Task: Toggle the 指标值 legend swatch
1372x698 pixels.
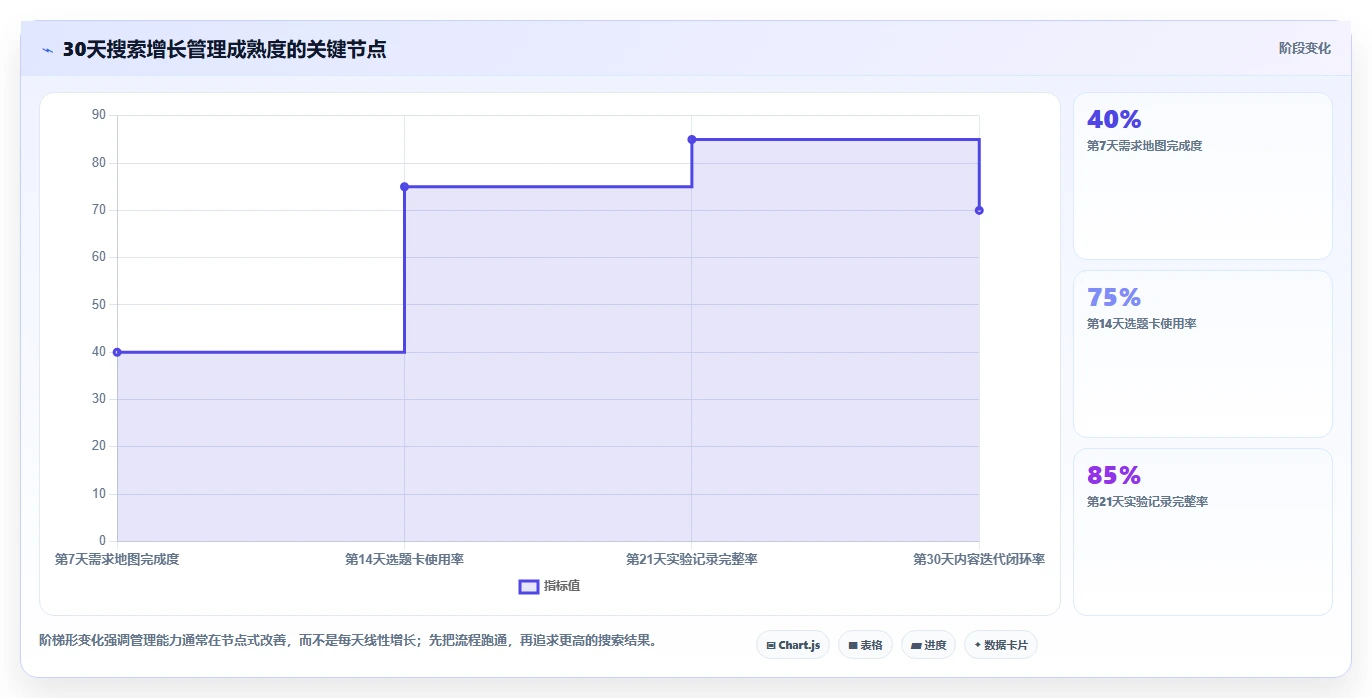Action: point(529,586)
